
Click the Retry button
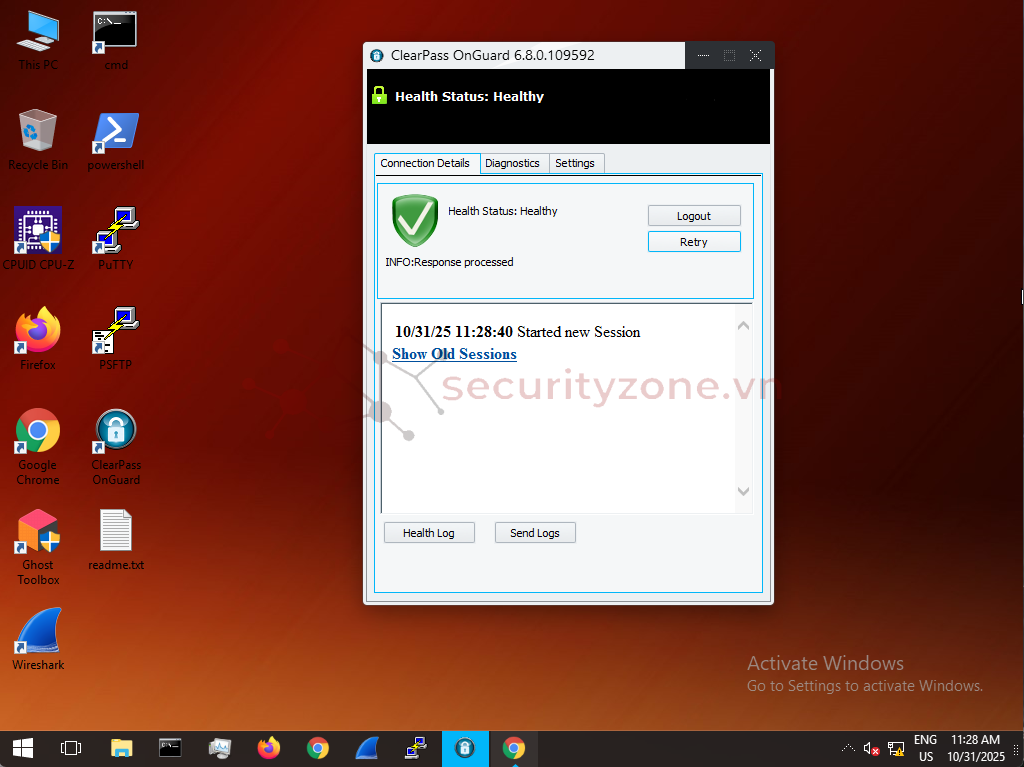tap(694, 242)
